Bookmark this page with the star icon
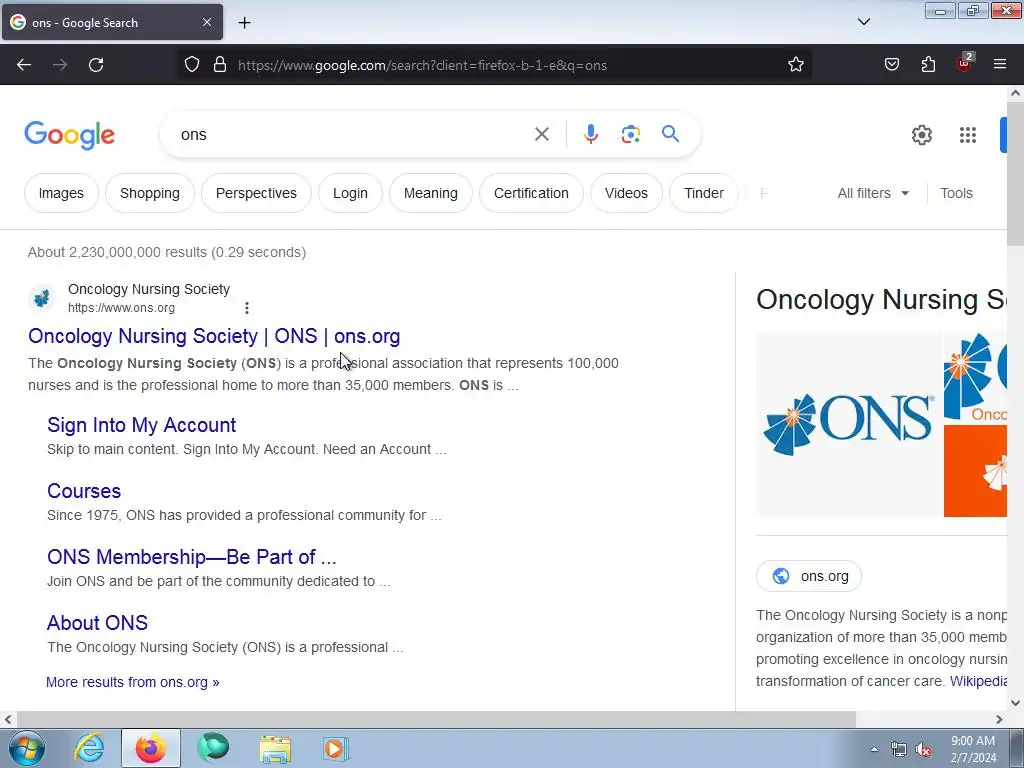The width and height of the screenshot is (1024, 768). (x=795, y=65)
